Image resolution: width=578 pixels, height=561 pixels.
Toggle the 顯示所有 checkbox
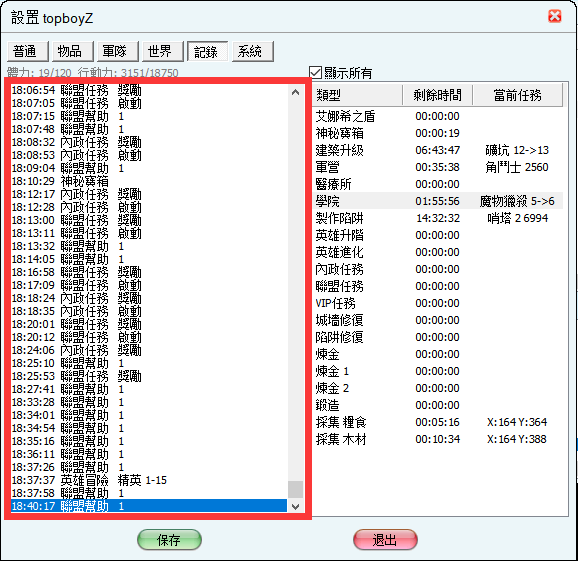315,73
